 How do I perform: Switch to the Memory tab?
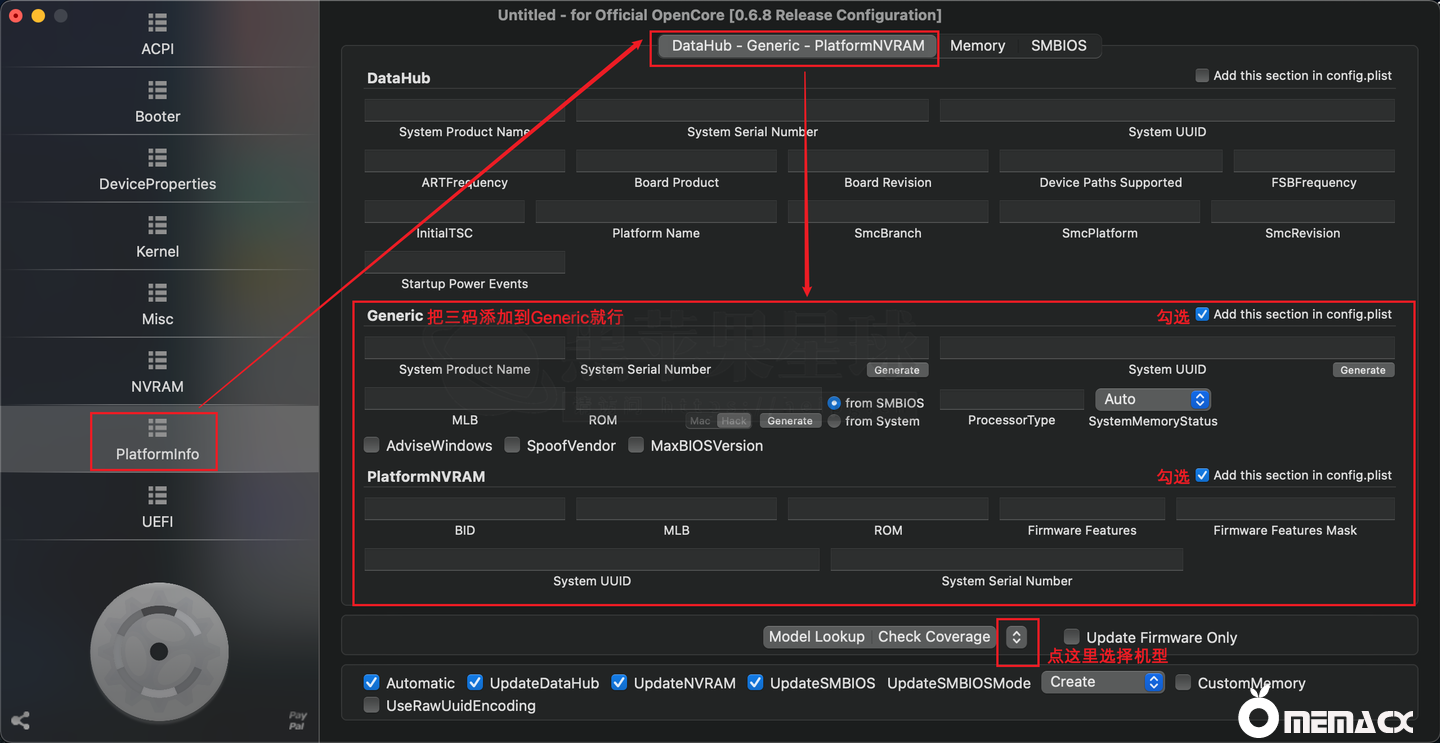coord(977,46)
